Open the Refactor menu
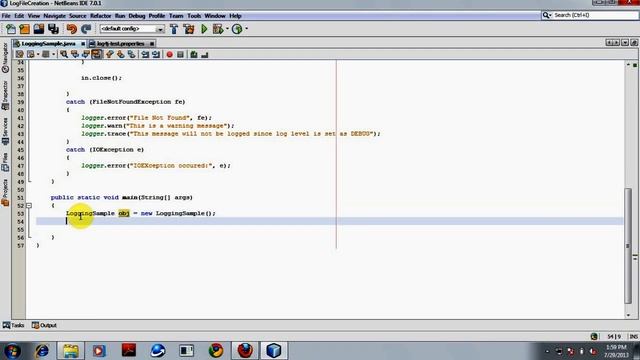640x360 pixels. 100,16
